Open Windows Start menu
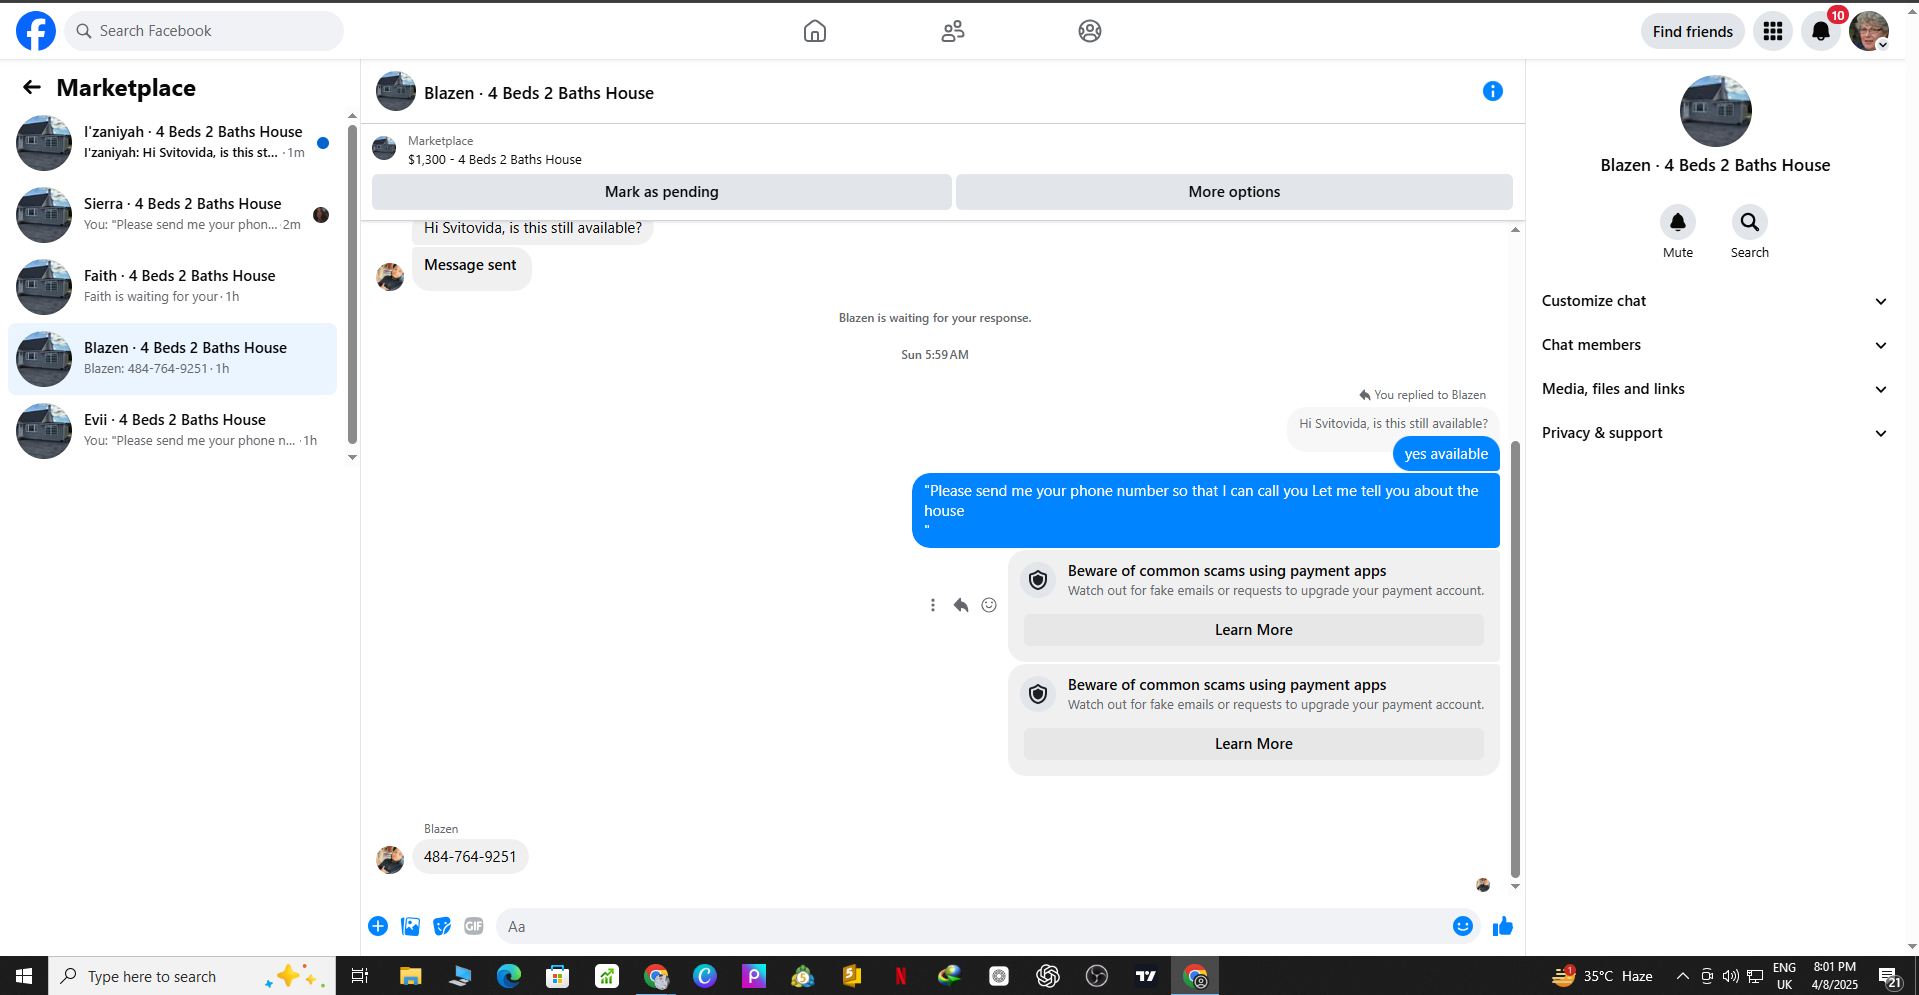This screenshot has width=1919, height=995. pos(24,976)
